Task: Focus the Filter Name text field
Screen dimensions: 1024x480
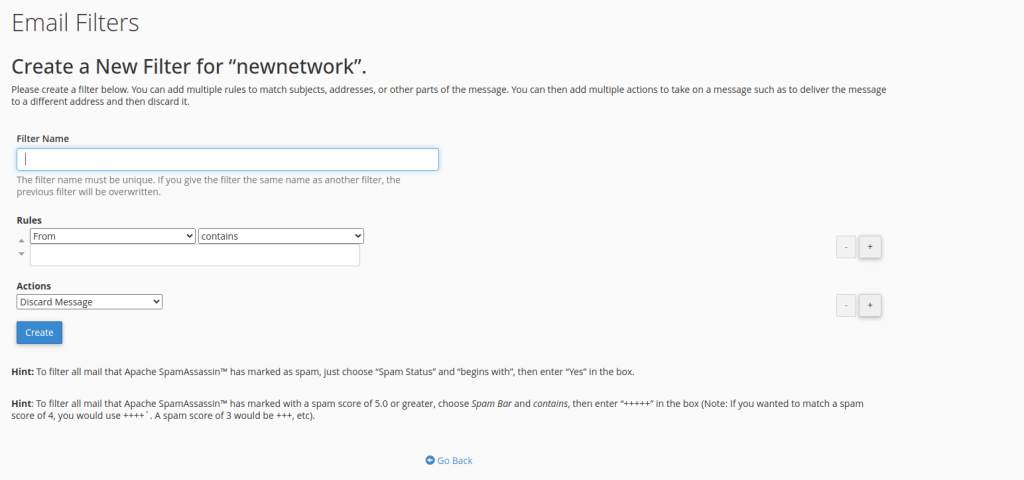Action: click(227, 159)
